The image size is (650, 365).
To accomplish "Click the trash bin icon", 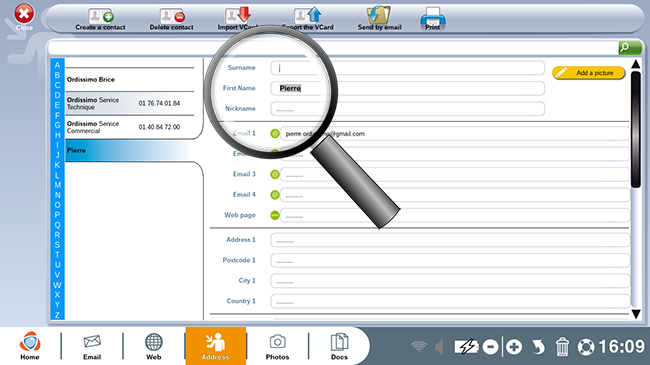I will click(562, 347).
